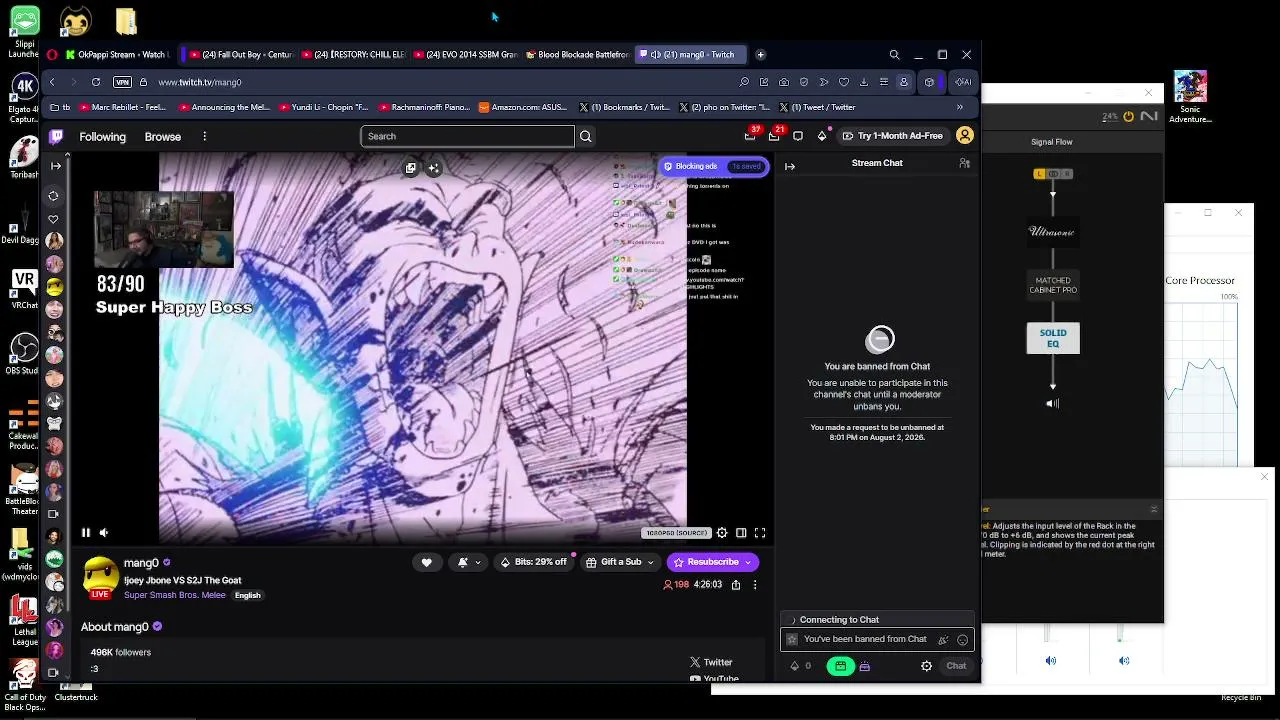Click into the Twitch search field
Image resolution: width=1280 pixels, height=720 pixels.
(467, 136)
